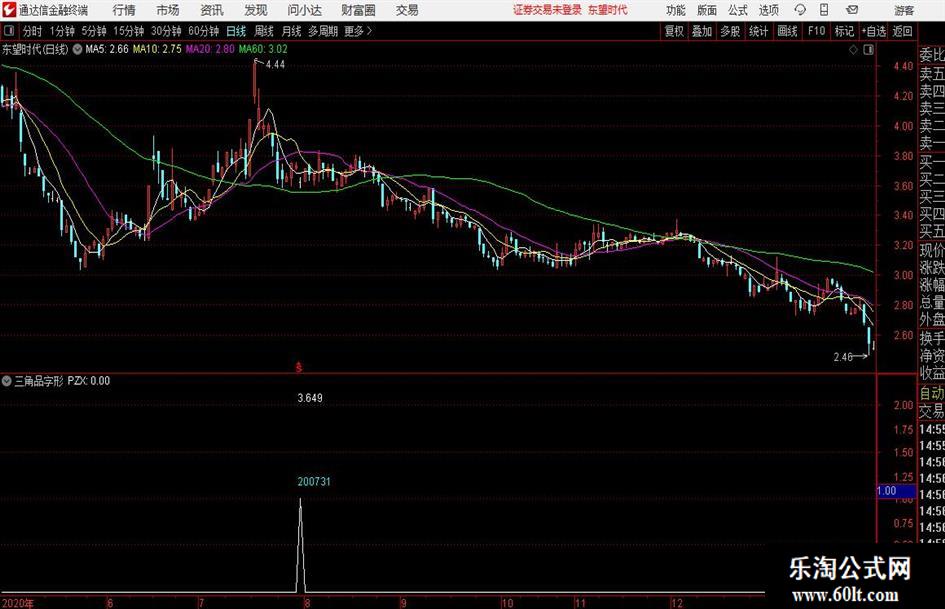Image resolution: width=945 pixels, height=609 pixels.
Task: Click the 统计 statistics toolbar button
Action: click(758, 31)
